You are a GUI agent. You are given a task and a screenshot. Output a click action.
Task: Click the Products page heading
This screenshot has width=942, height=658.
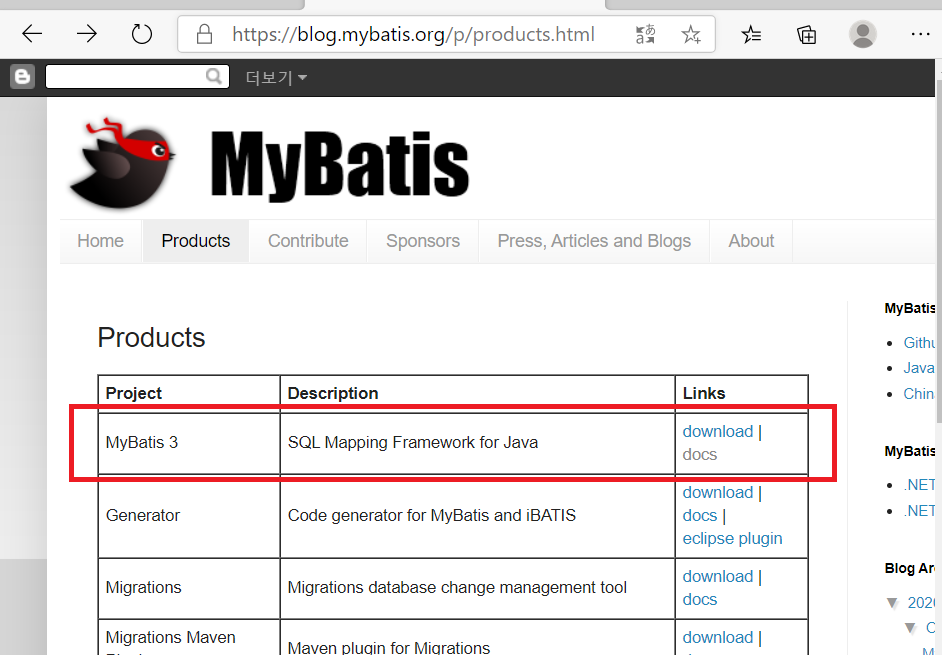pyautogui.click(x=151, y=338)
